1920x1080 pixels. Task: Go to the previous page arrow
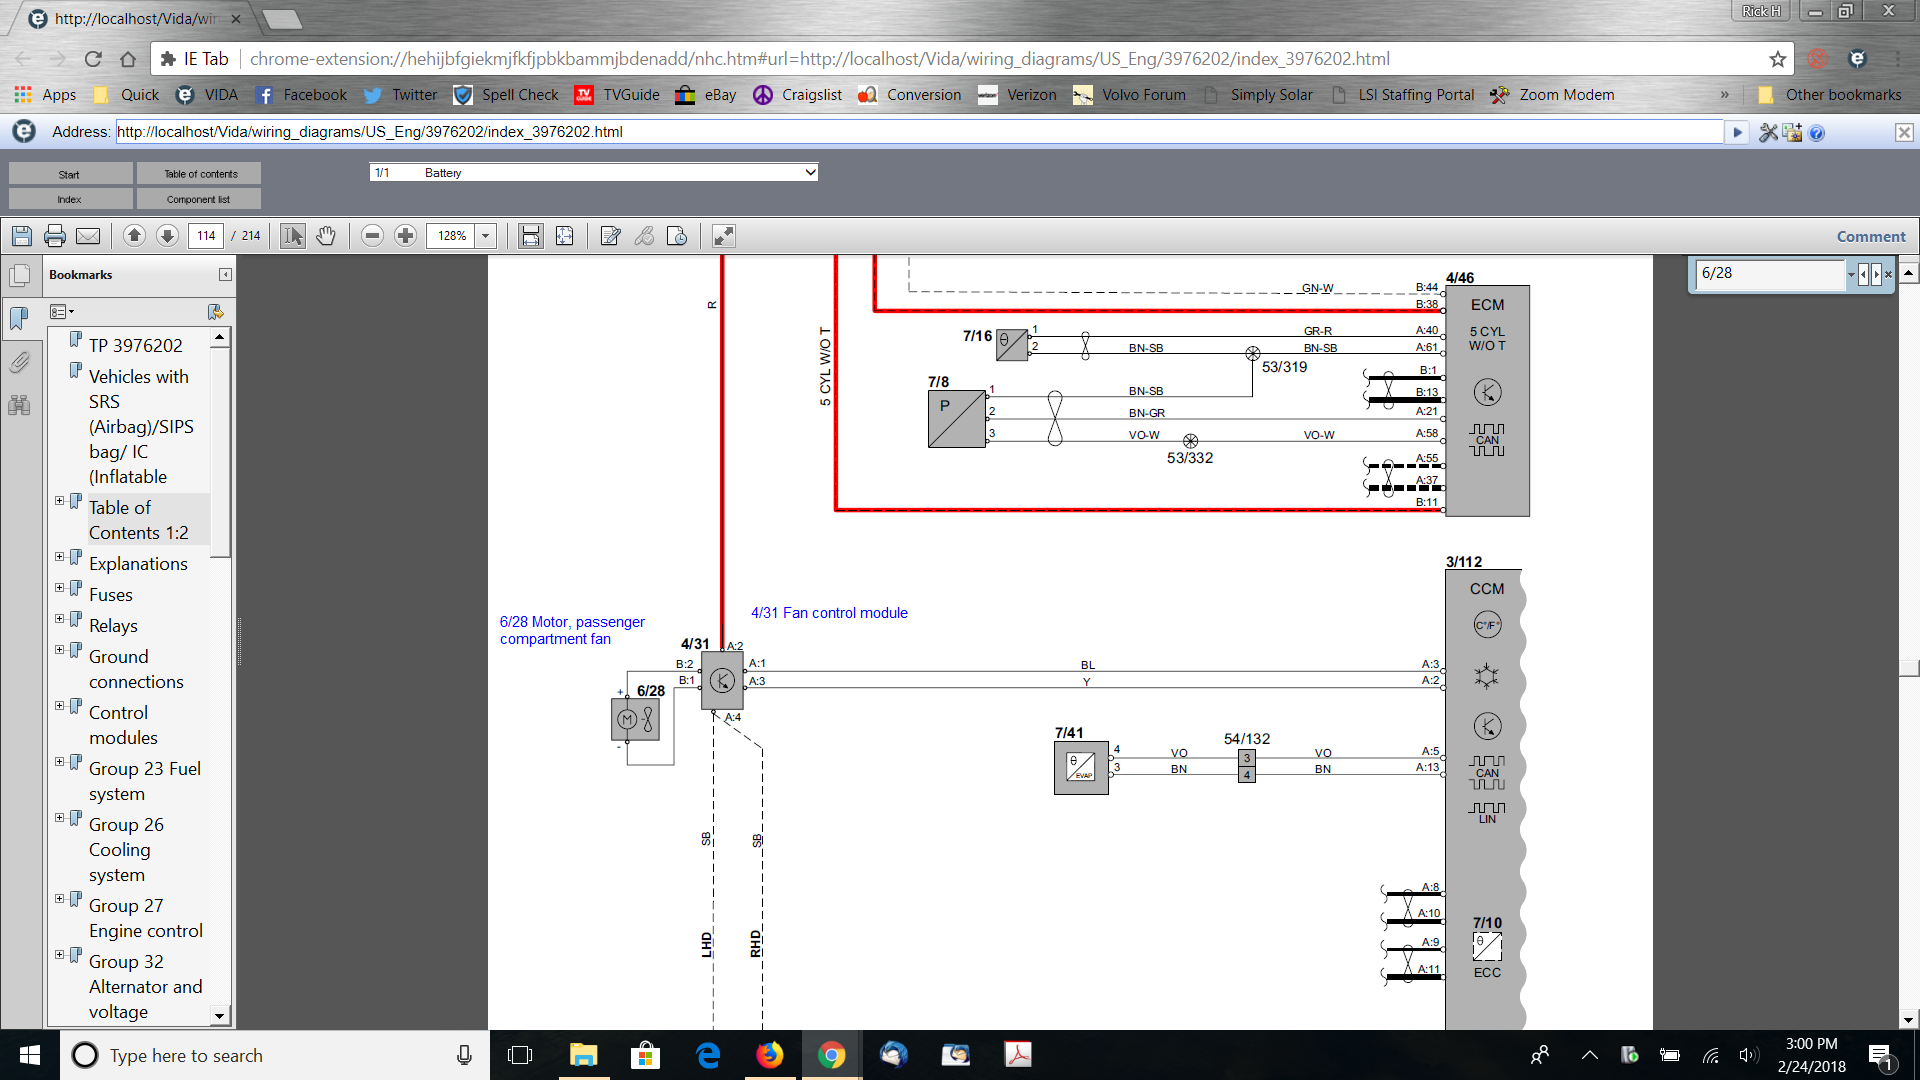coord(134,236)
